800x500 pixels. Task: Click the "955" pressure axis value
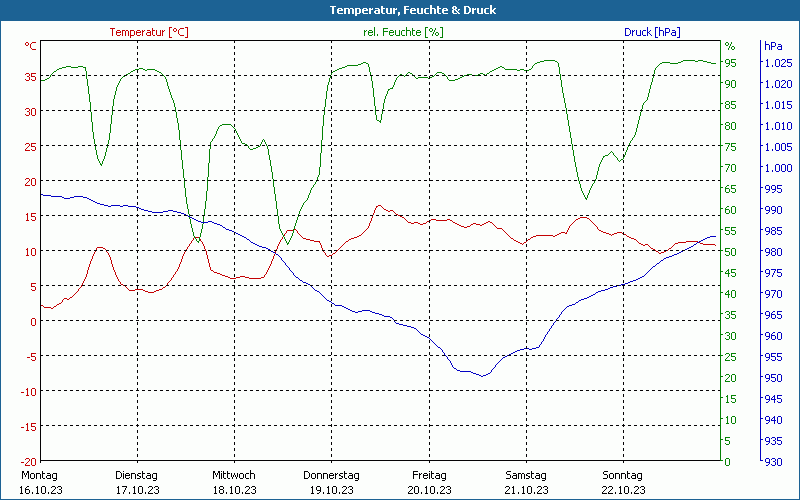point(773,357)
